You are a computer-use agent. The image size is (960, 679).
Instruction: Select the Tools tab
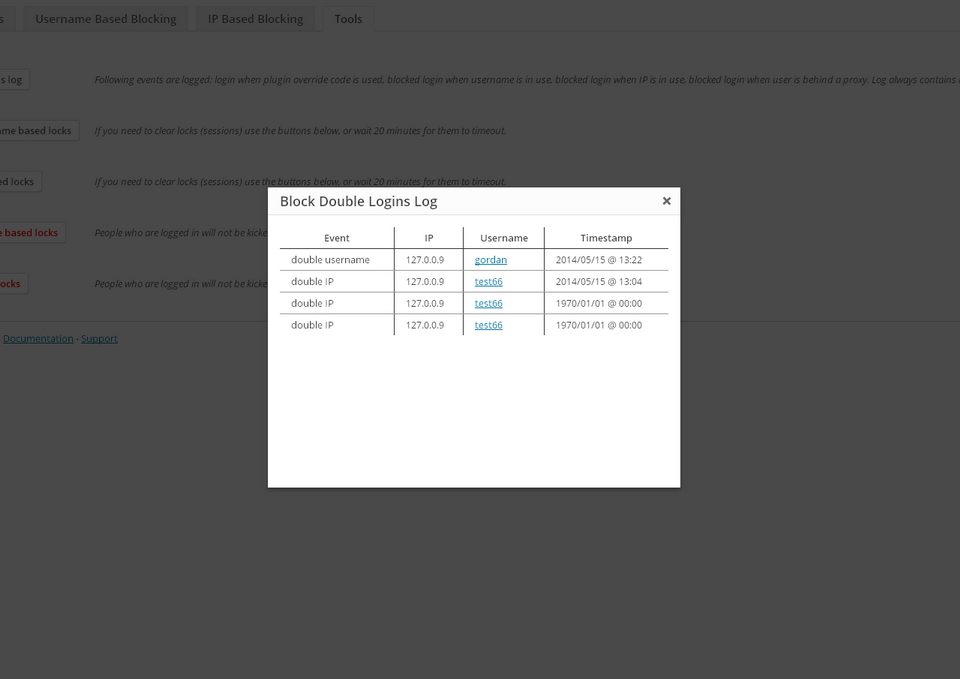(x=348, y=19)
